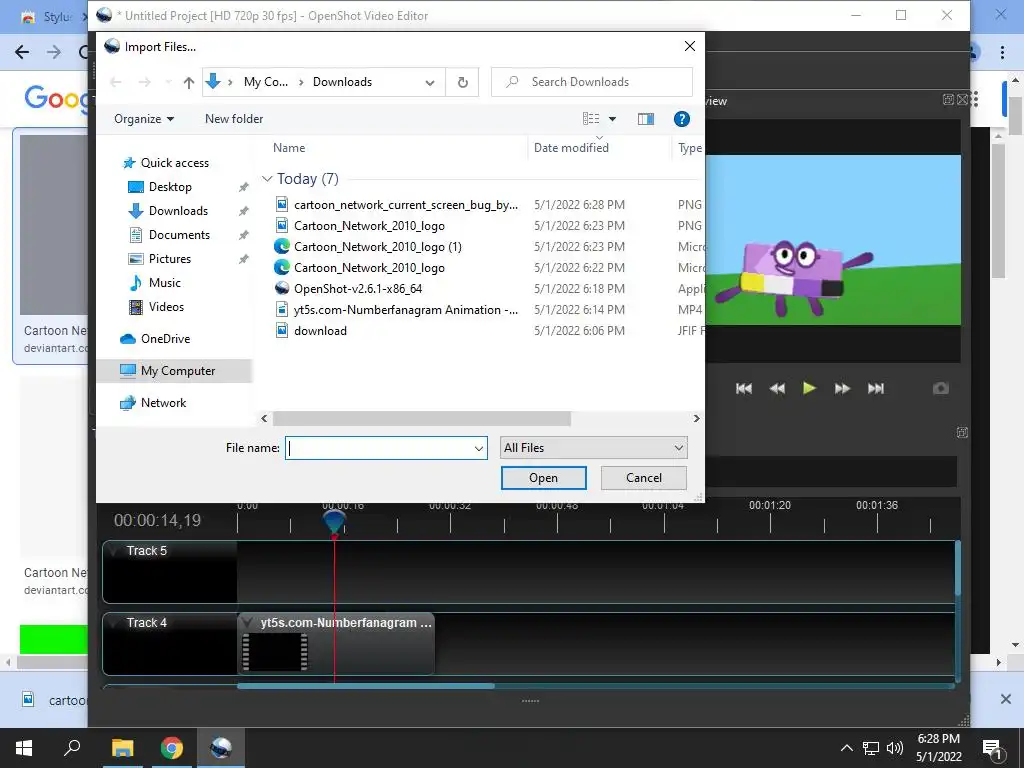Click Fast Forward in OpenShot preview
The height and width of the screenshot is (768, 1024).
(x=842, y=389)
